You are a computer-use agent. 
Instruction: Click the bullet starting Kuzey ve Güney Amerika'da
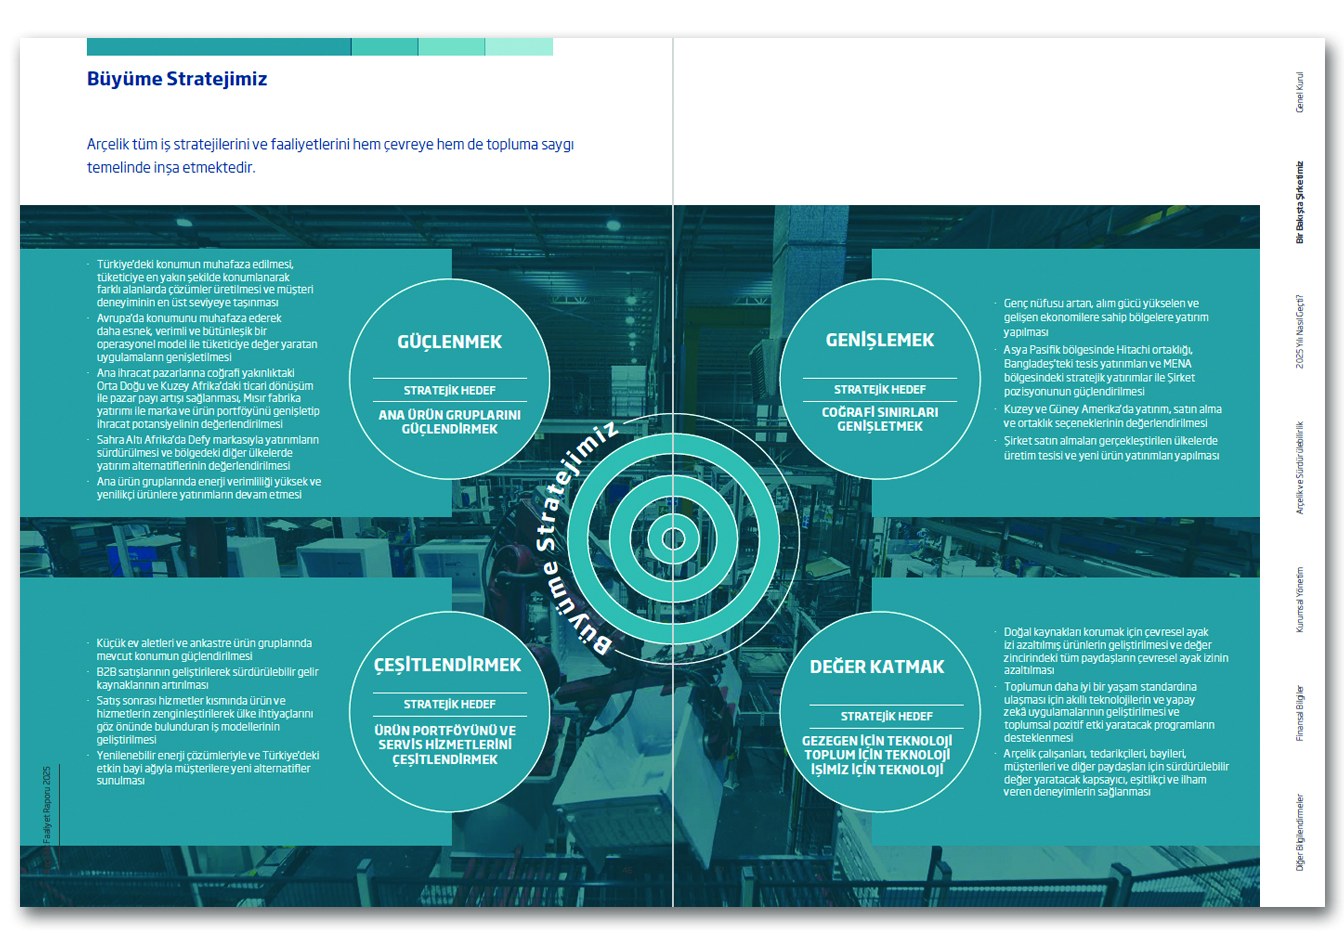(x=1112, y=416)
